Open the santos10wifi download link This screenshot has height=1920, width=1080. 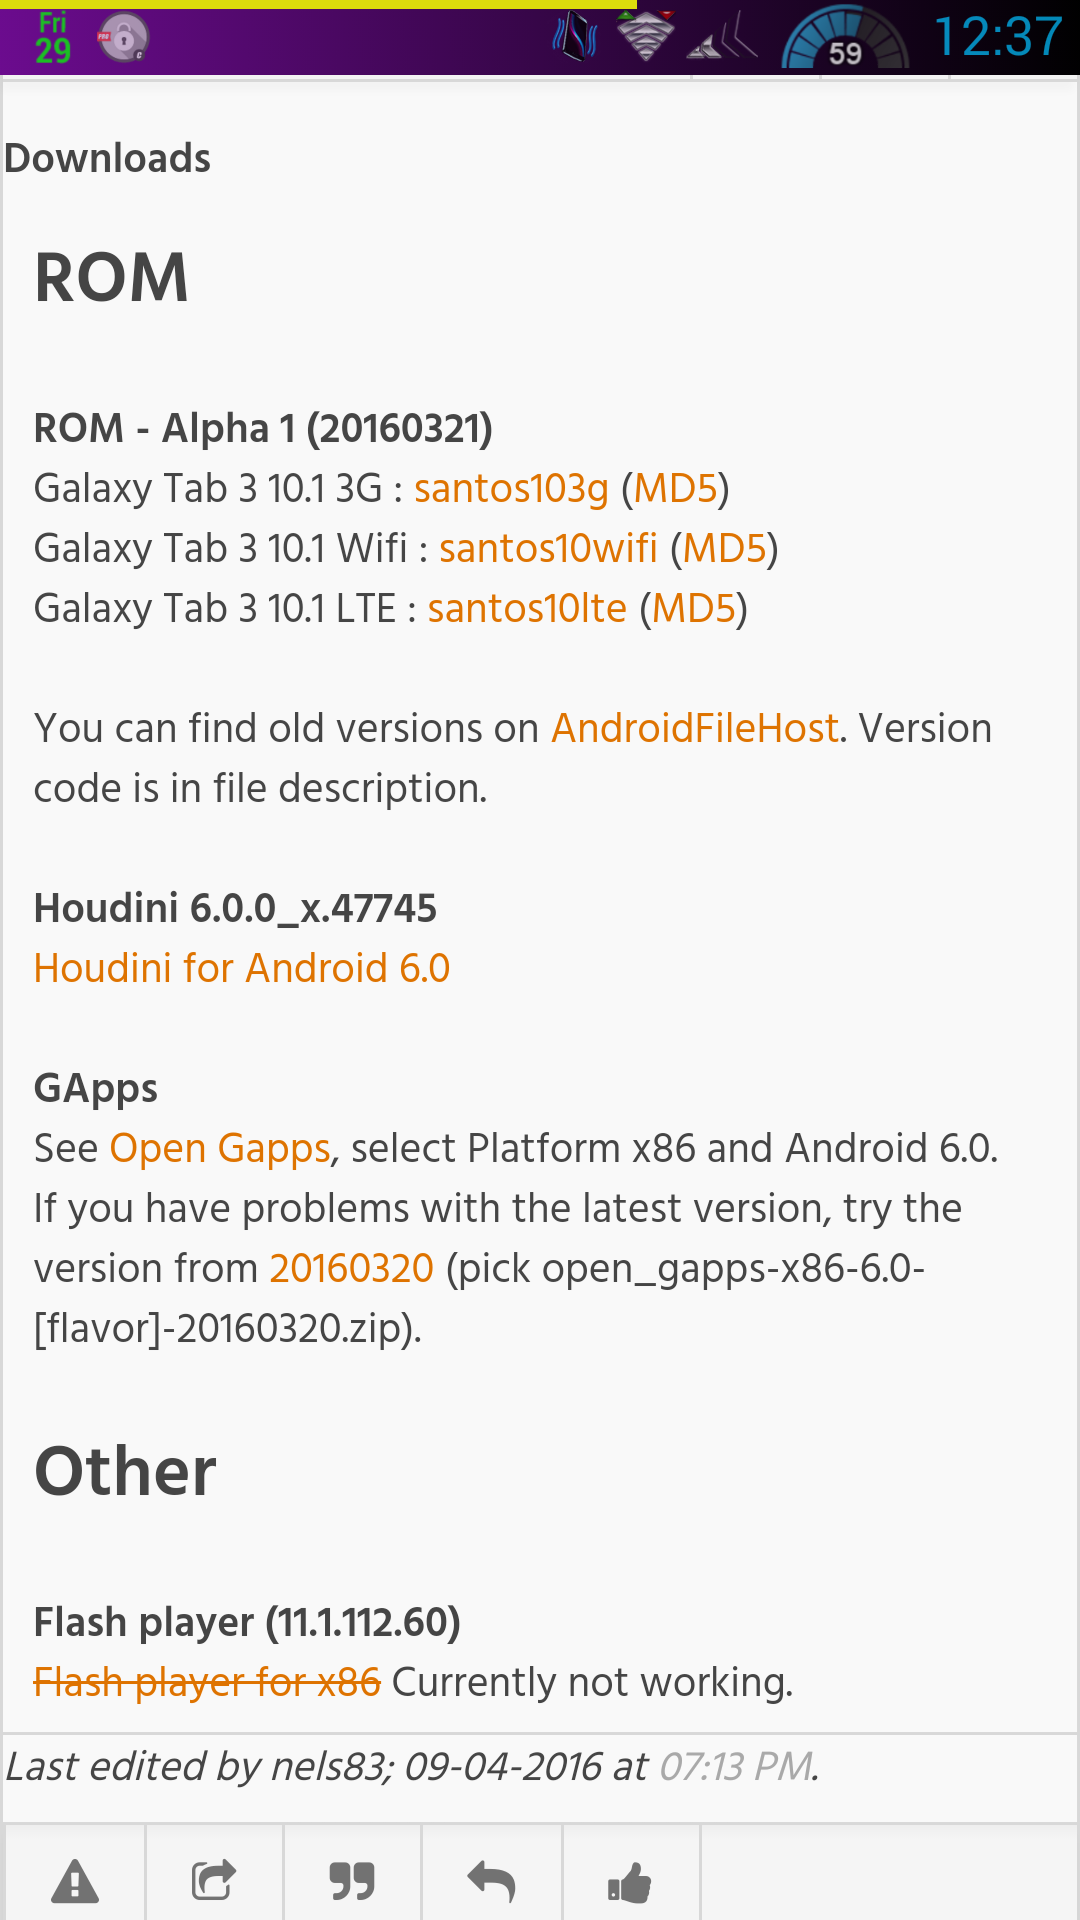tap(548, 548)
